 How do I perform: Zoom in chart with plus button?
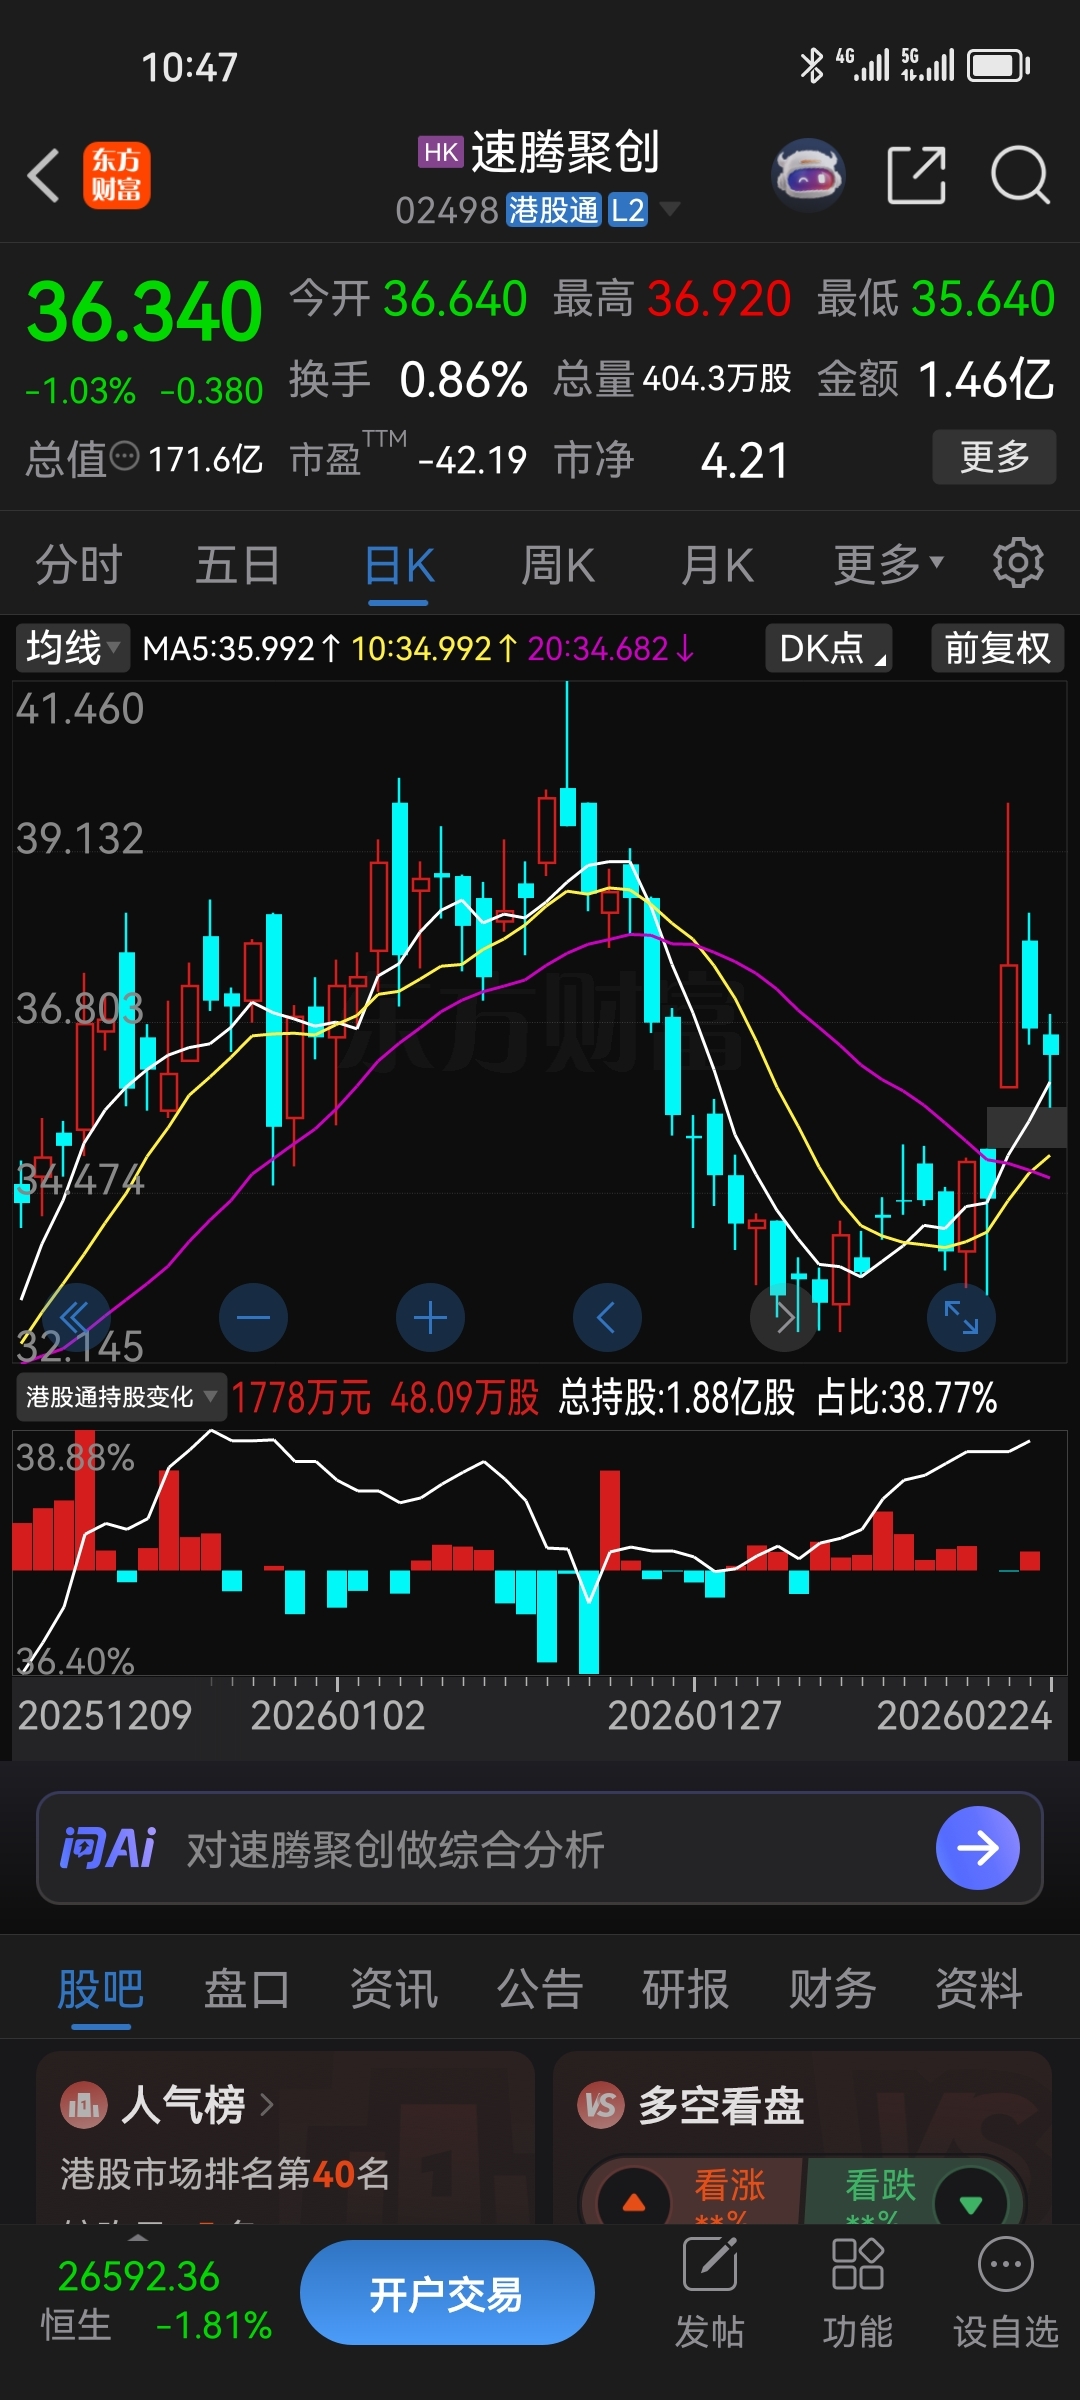[430, 1318]
